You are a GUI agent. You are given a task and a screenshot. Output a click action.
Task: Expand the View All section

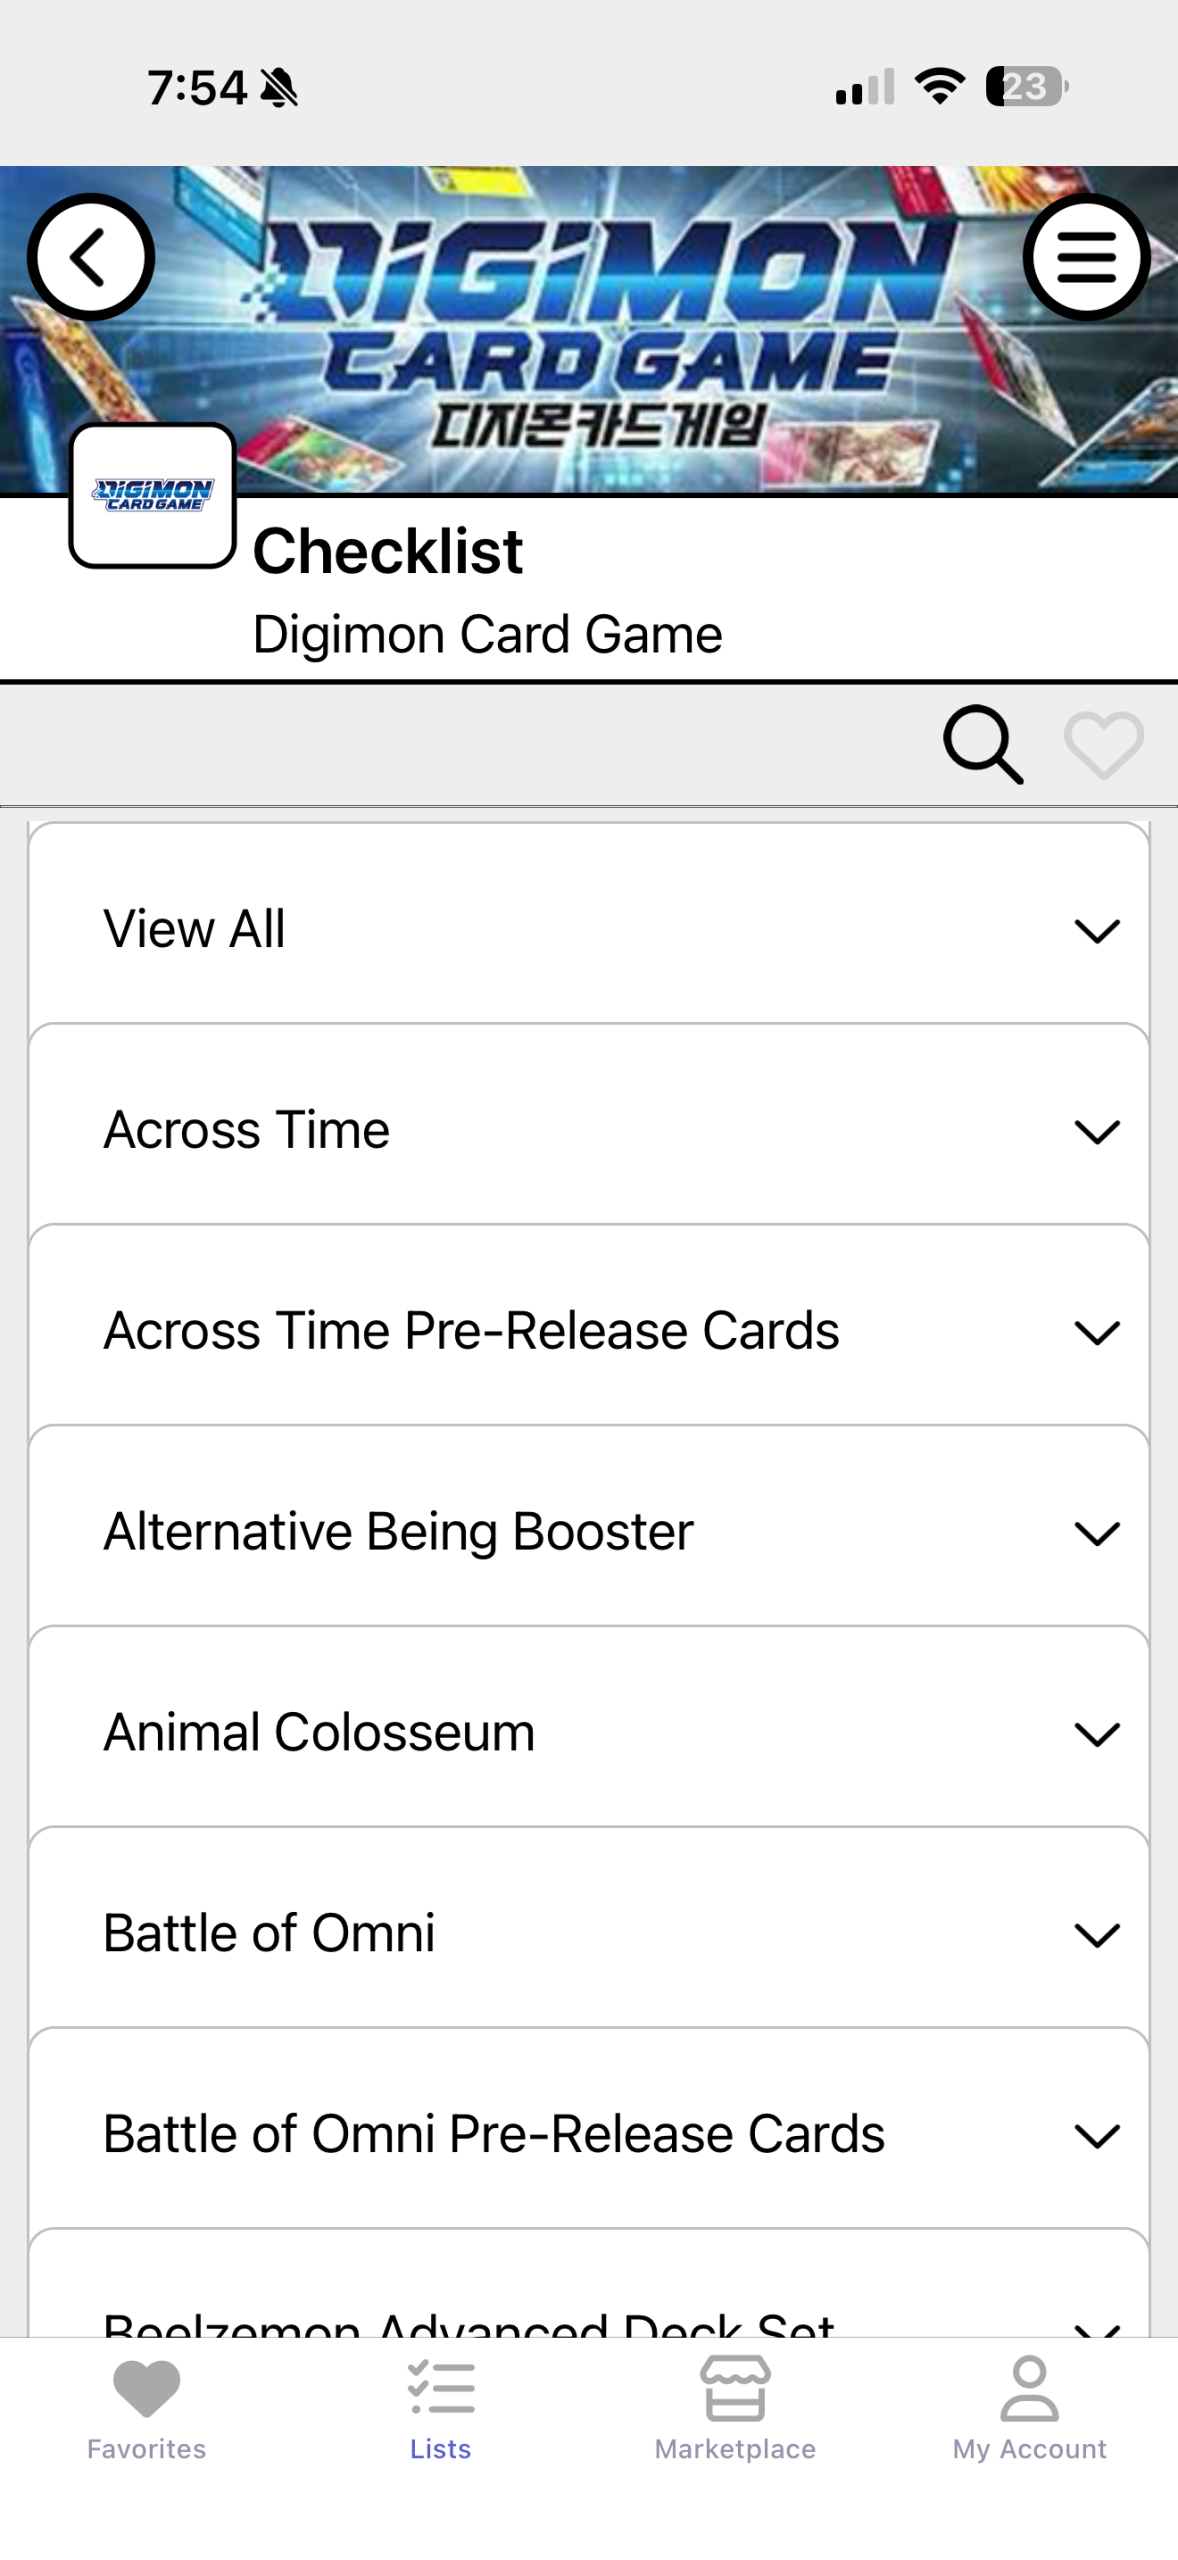click(1096, 931)
